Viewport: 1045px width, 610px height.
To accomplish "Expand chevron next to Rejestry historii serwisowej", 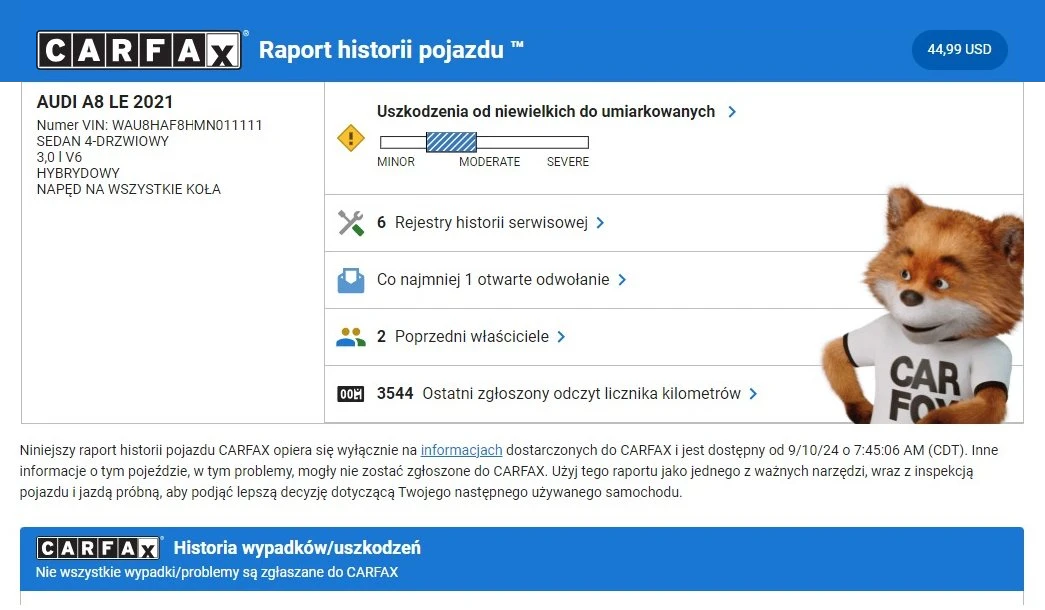I will [600, 223].
